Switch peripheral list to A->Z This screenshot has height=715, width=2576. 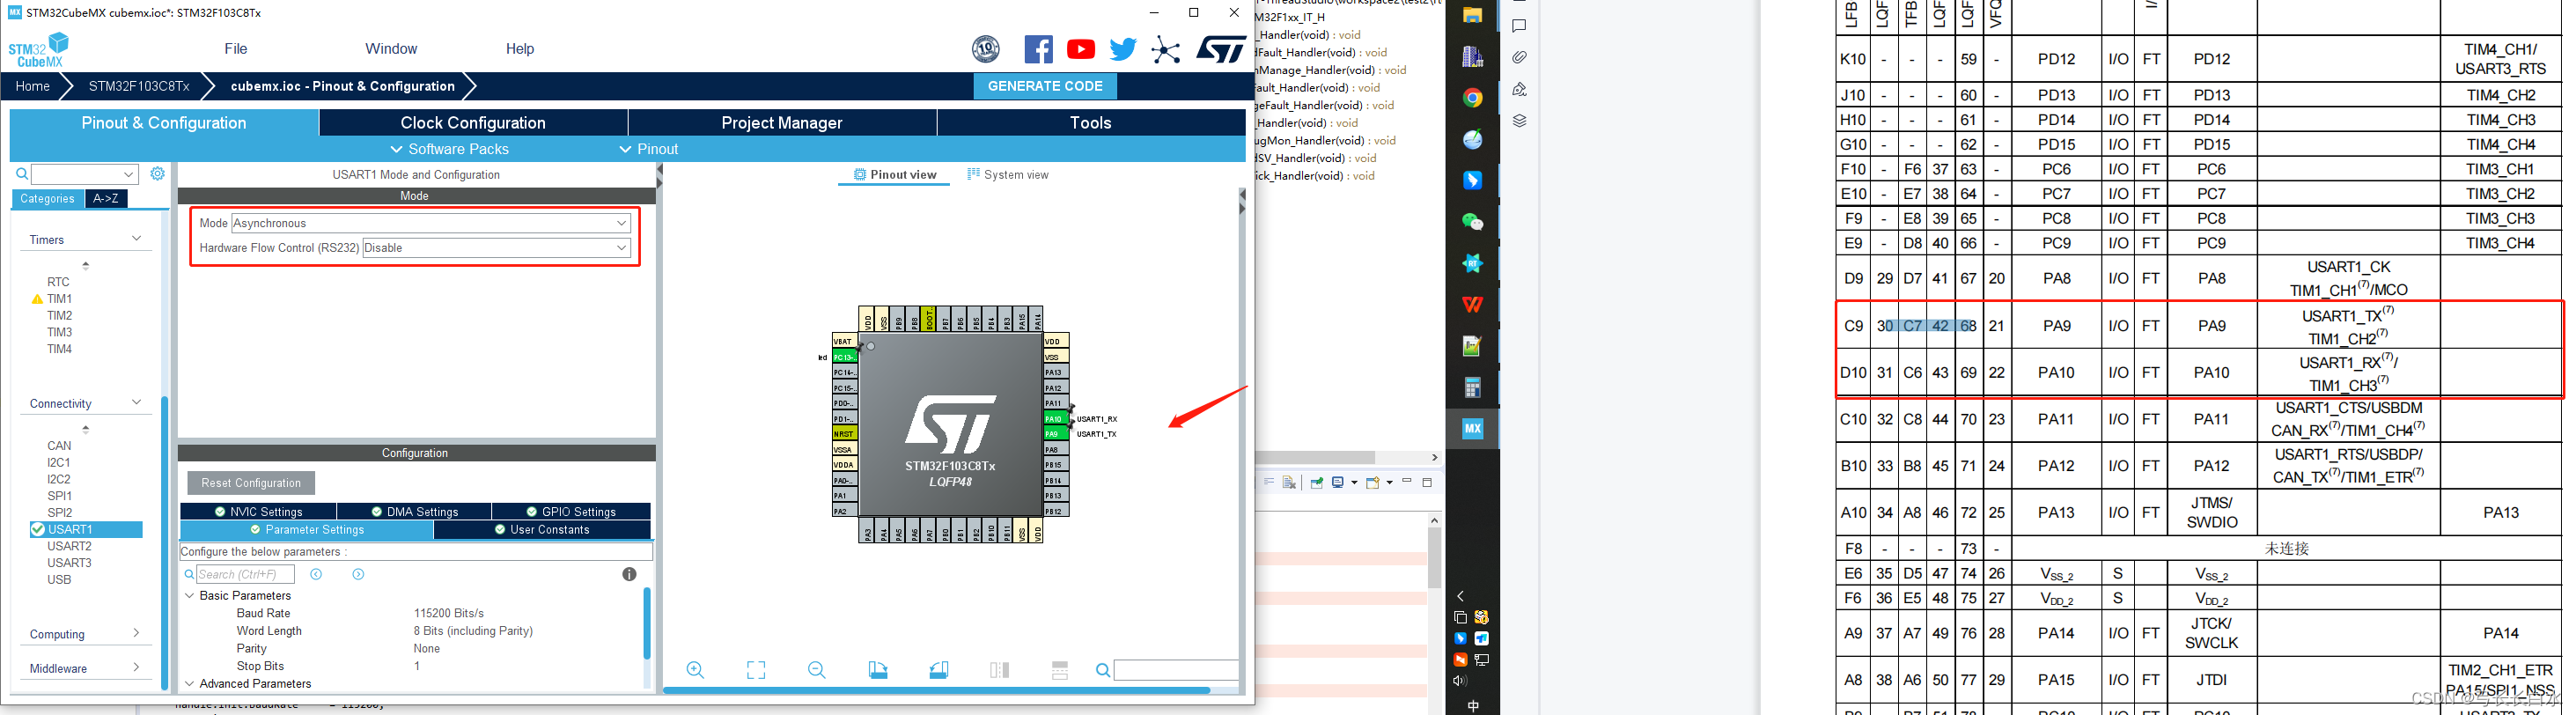tap(106, 198)
